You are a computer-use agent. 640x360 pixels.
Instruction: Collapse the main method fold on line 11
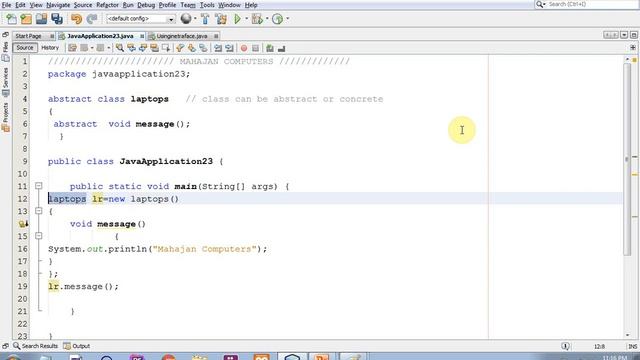click(38, 186)
